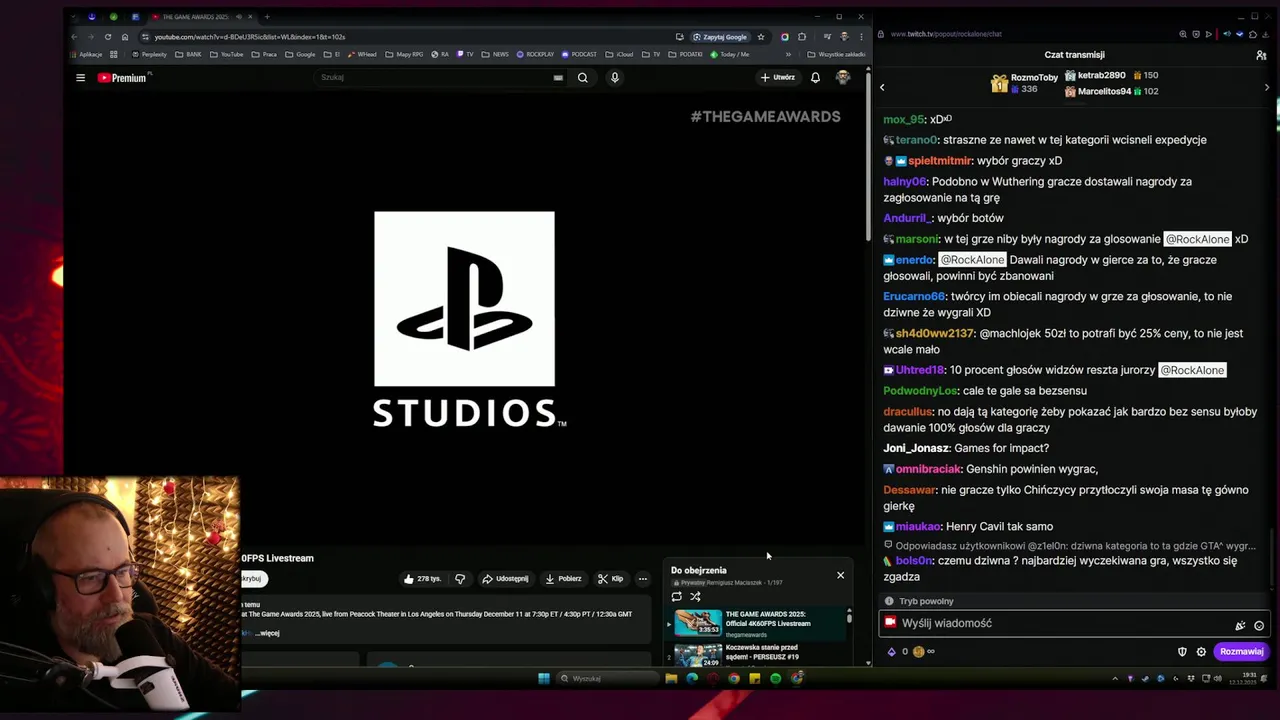
Task: Click the YouTube search magnifier button
Action: (582, 78)
